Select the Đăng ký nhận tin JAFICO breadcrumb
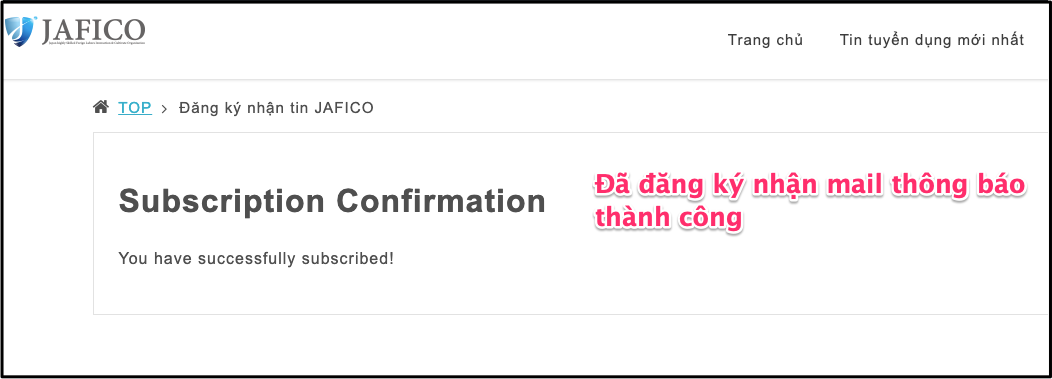Image resolution: width=1052 pixels, height=379 pixels. tap(276, 107)
